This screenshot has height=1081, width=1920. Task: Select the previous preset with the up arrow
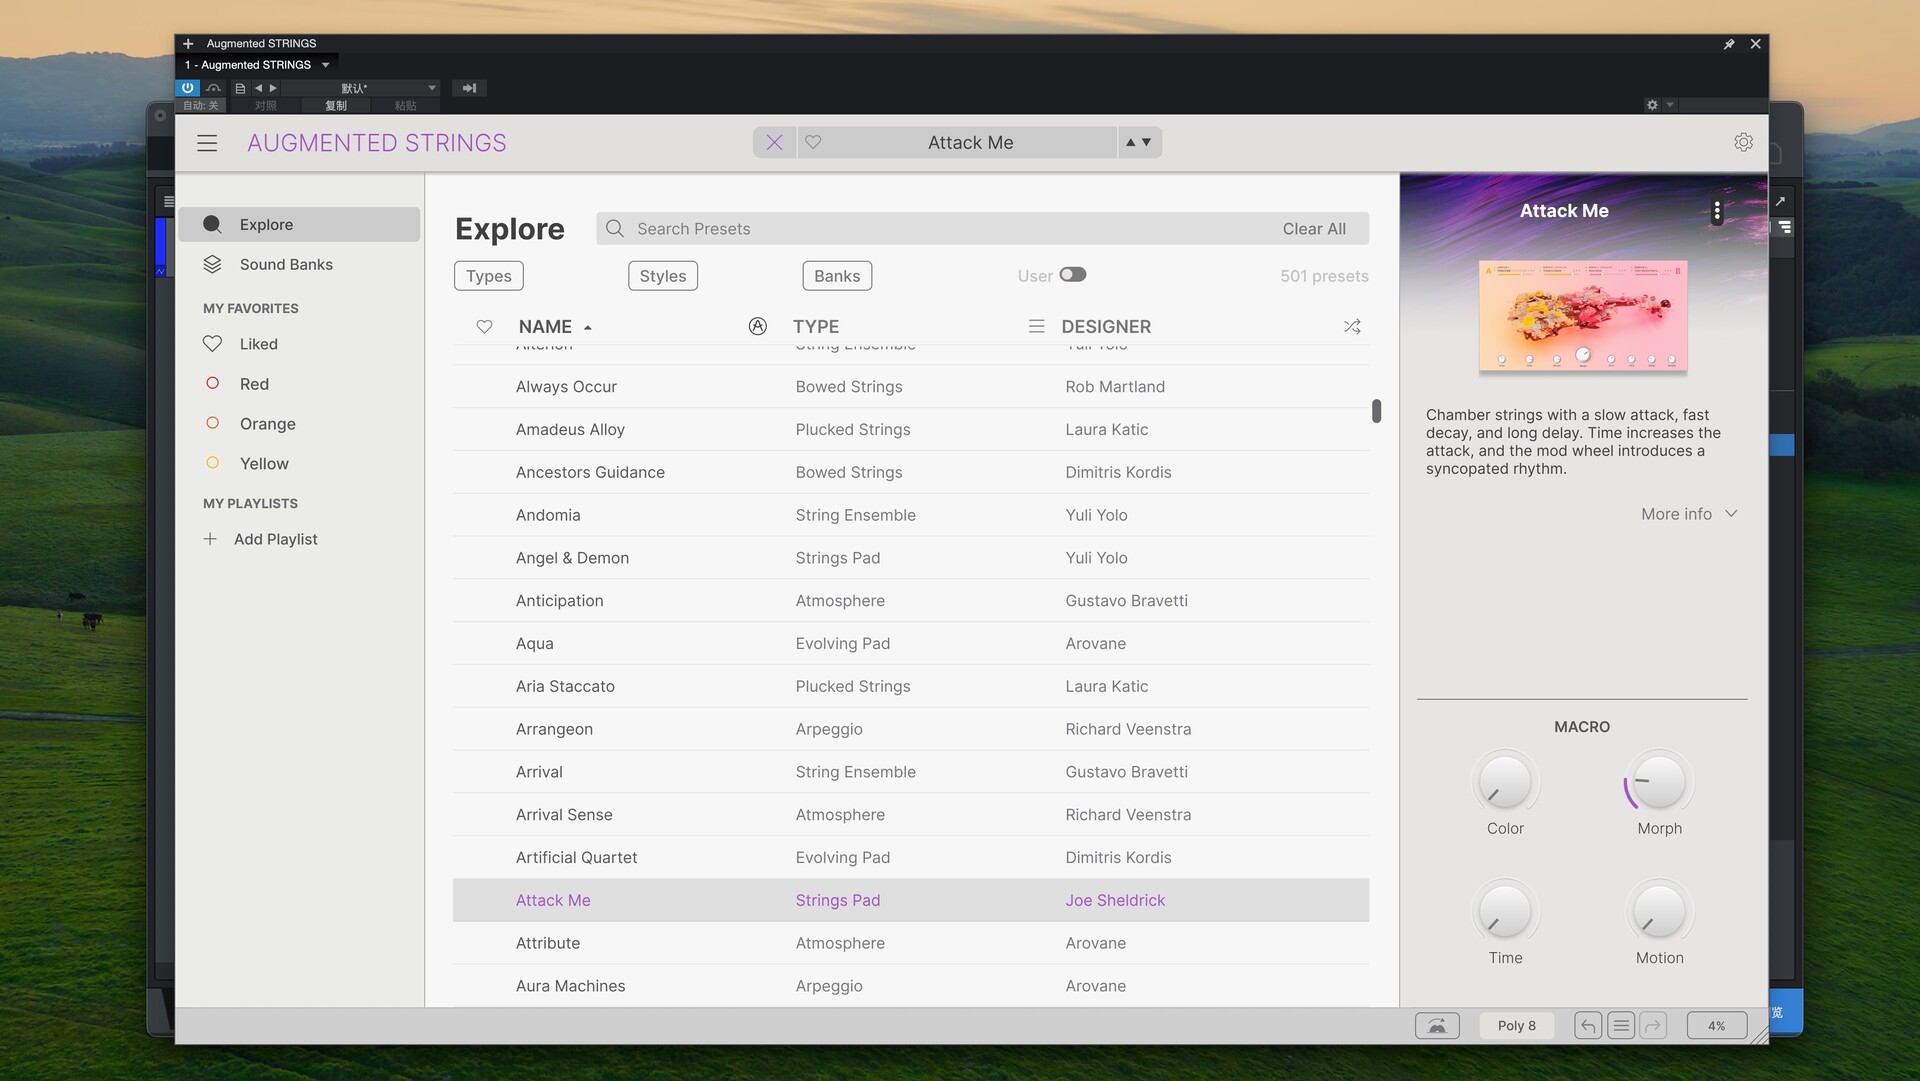click(x=1130, y=143)
